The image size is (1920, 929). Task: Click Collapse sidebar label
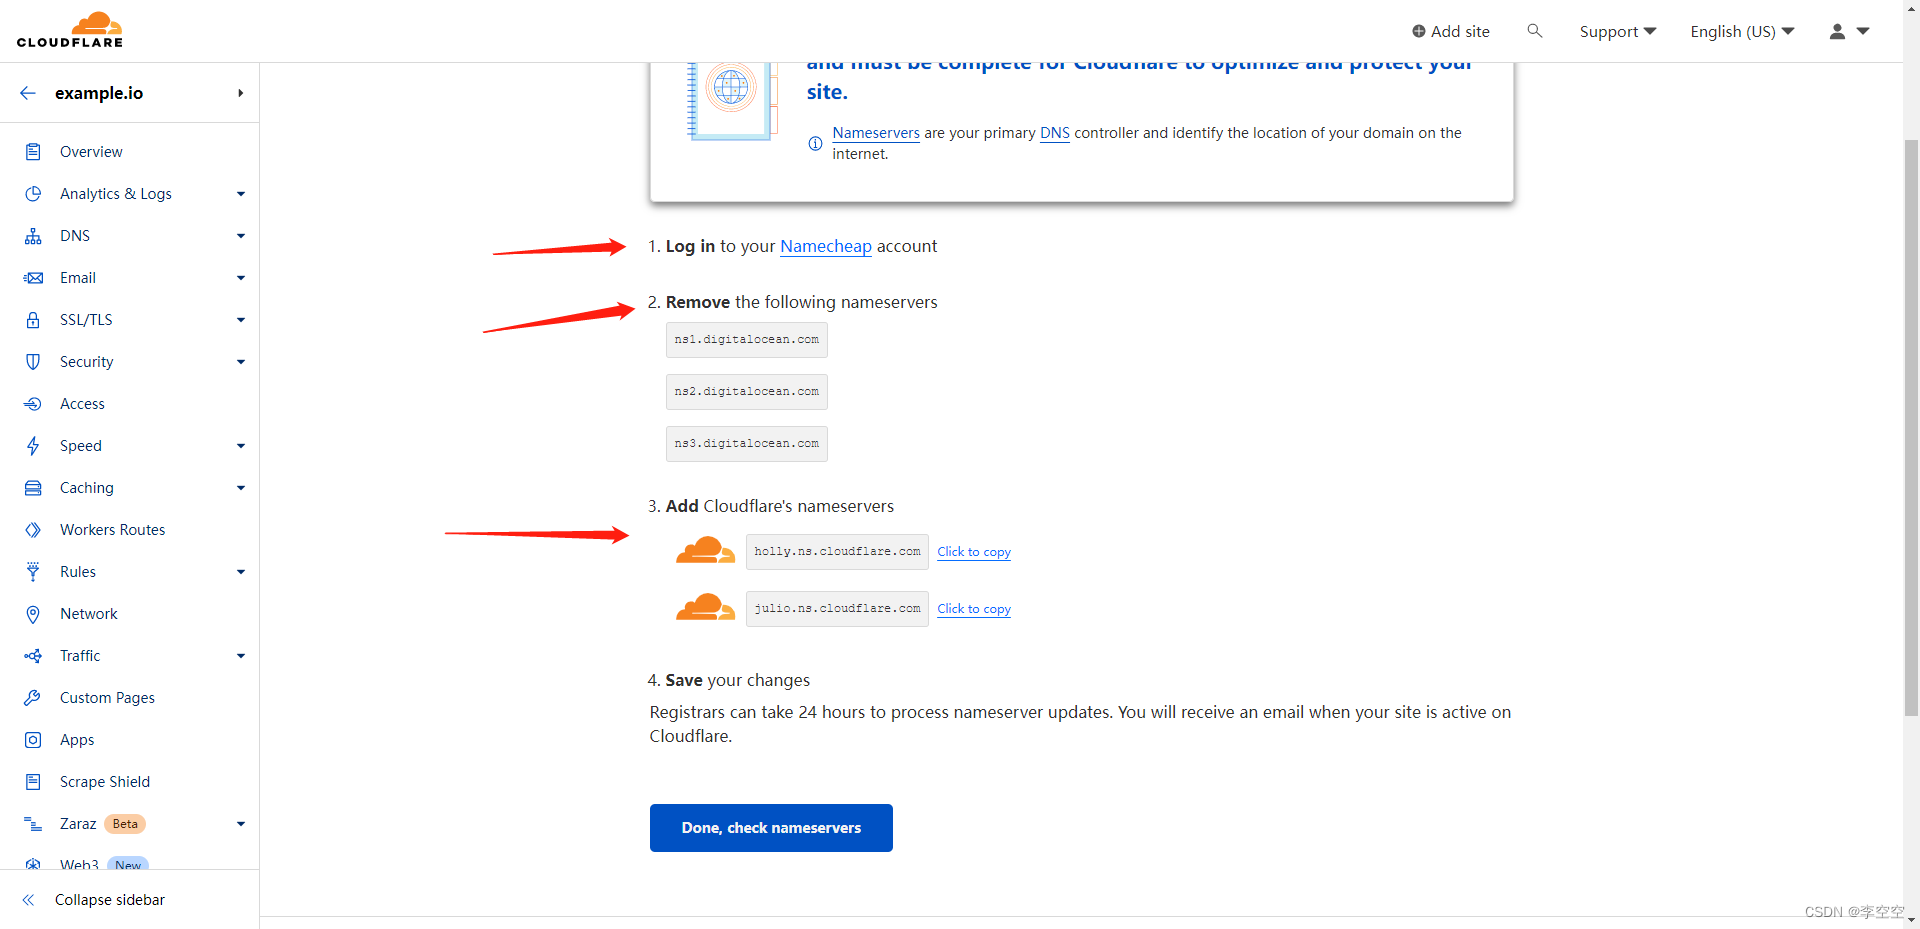coord(110,900)
